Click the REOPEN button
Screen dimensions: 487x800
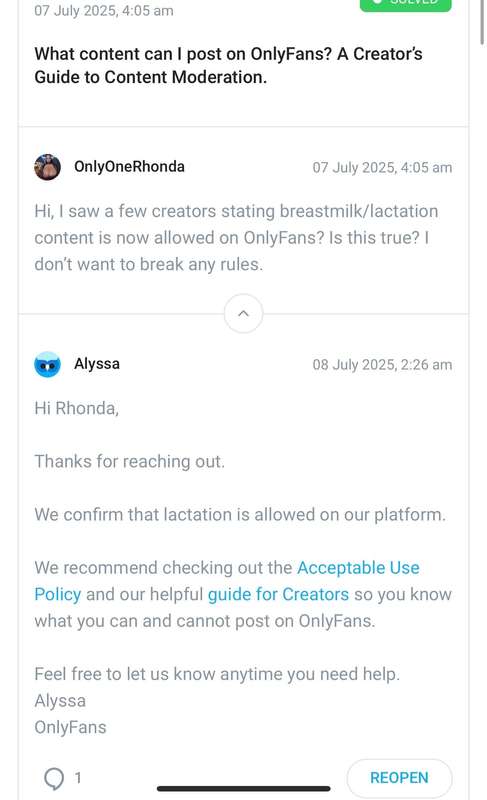(x=399, y=778)
